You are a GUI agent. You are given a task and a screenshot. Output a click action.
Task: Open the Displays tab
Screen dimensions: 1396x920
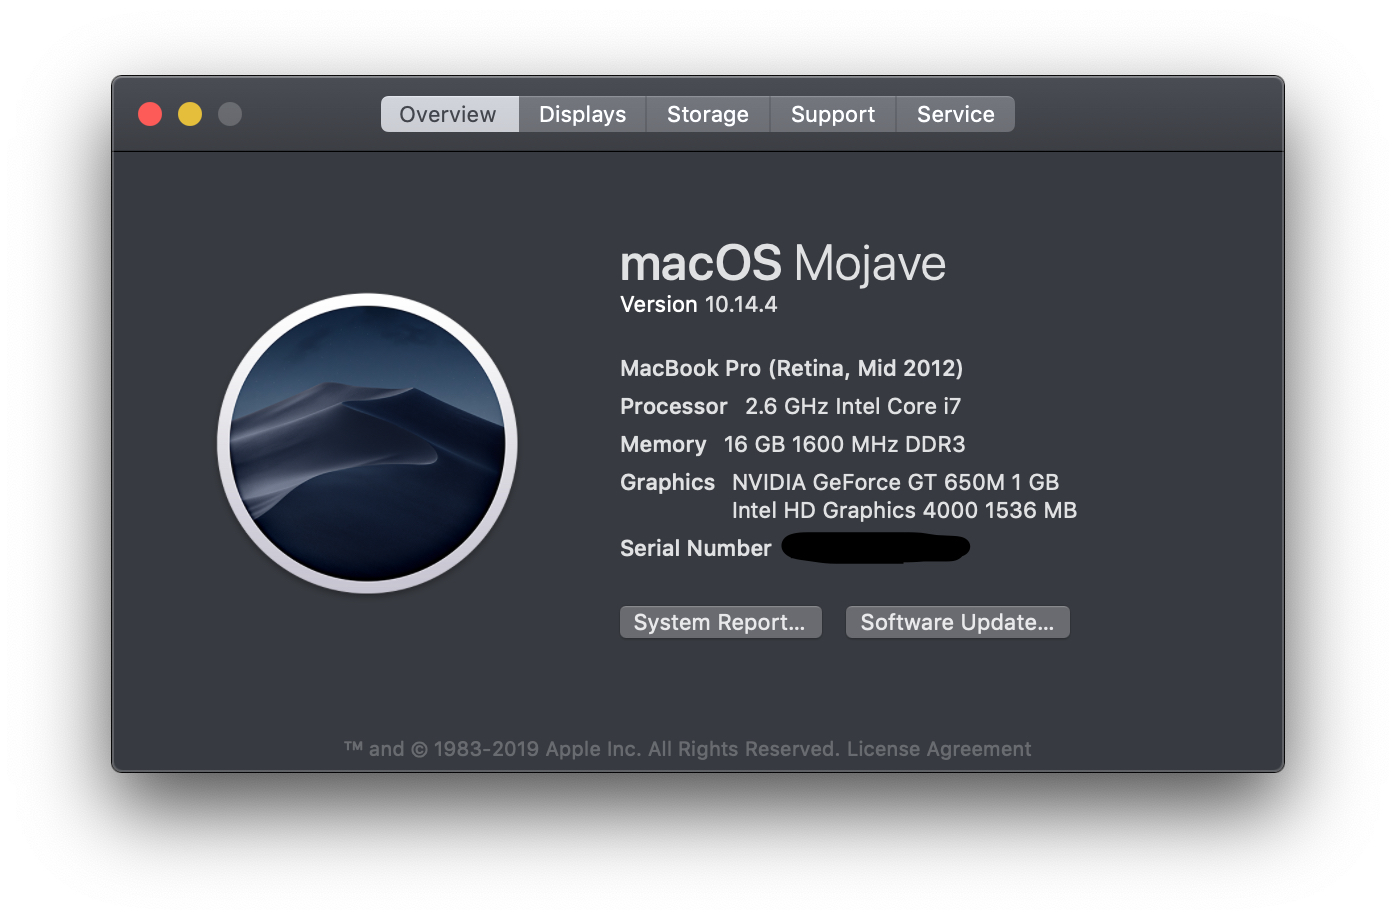582,114
